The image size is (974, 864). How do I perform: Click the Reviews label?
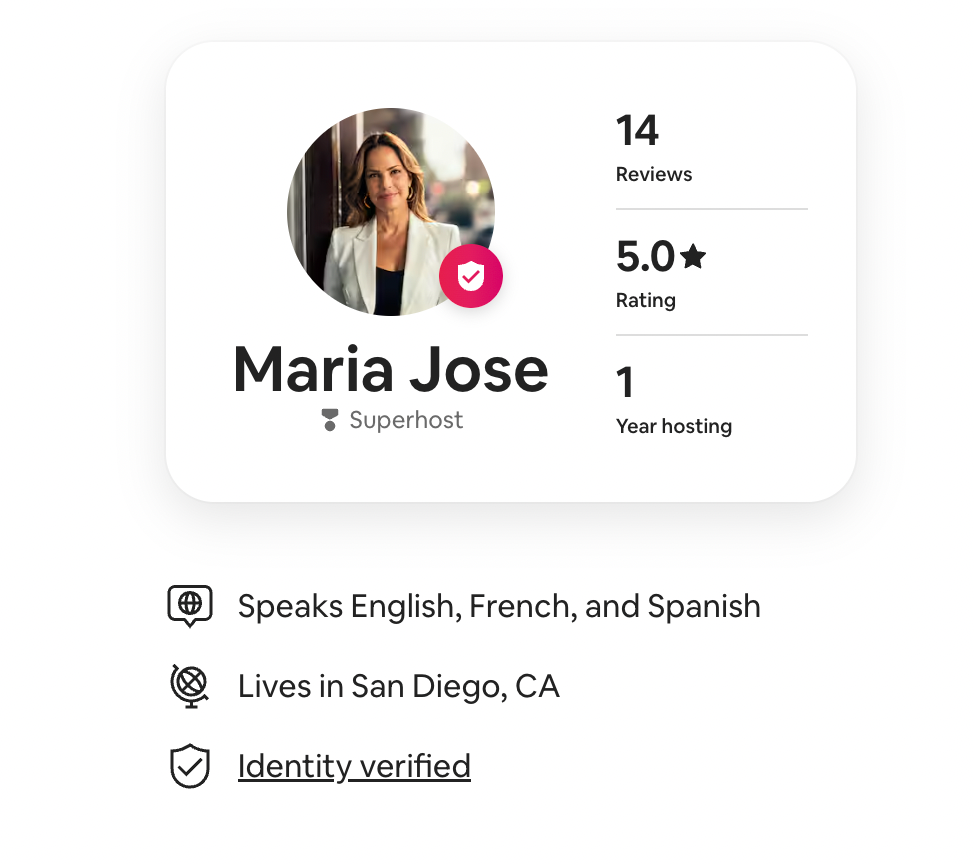click(653, 175)
